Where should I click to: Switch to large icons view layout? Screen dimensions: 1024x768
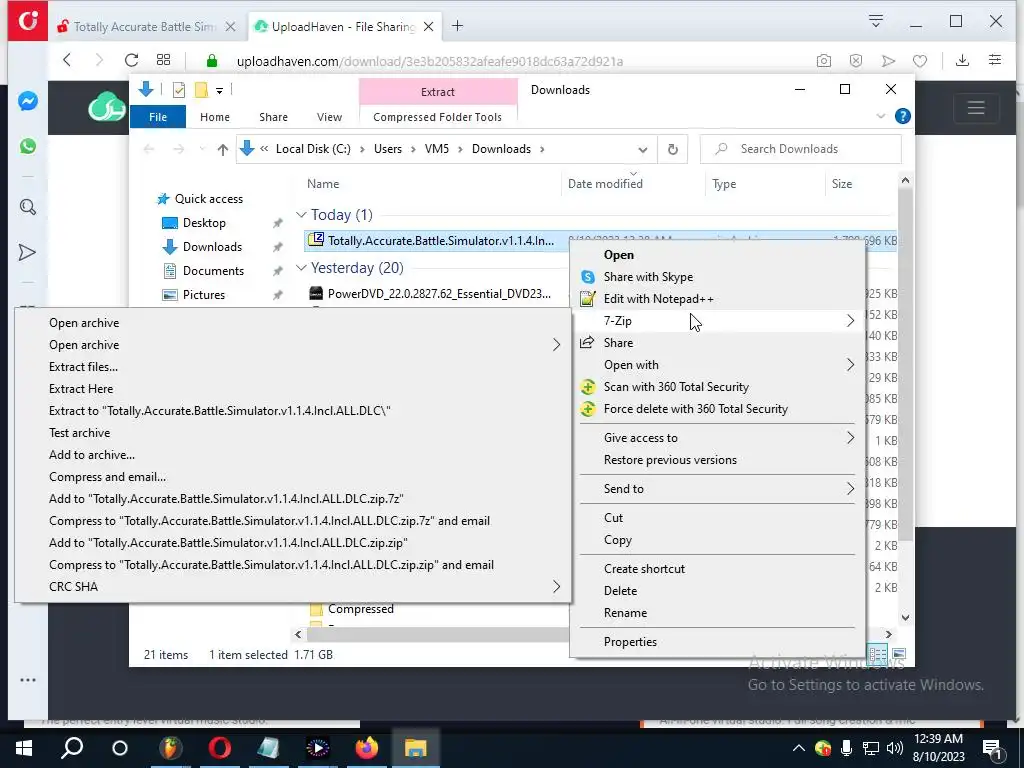coord(899,653)
